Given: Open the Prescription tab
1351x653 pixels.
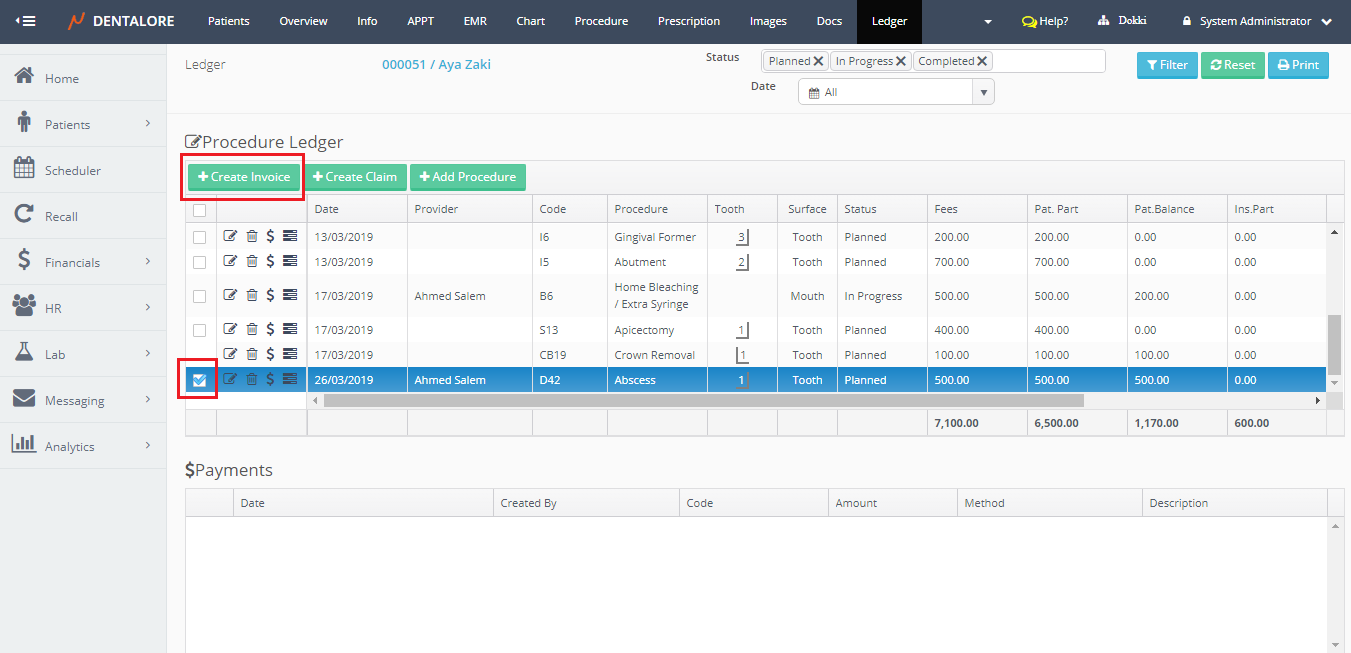Looking at the screenshot, I should coord(688,21).
